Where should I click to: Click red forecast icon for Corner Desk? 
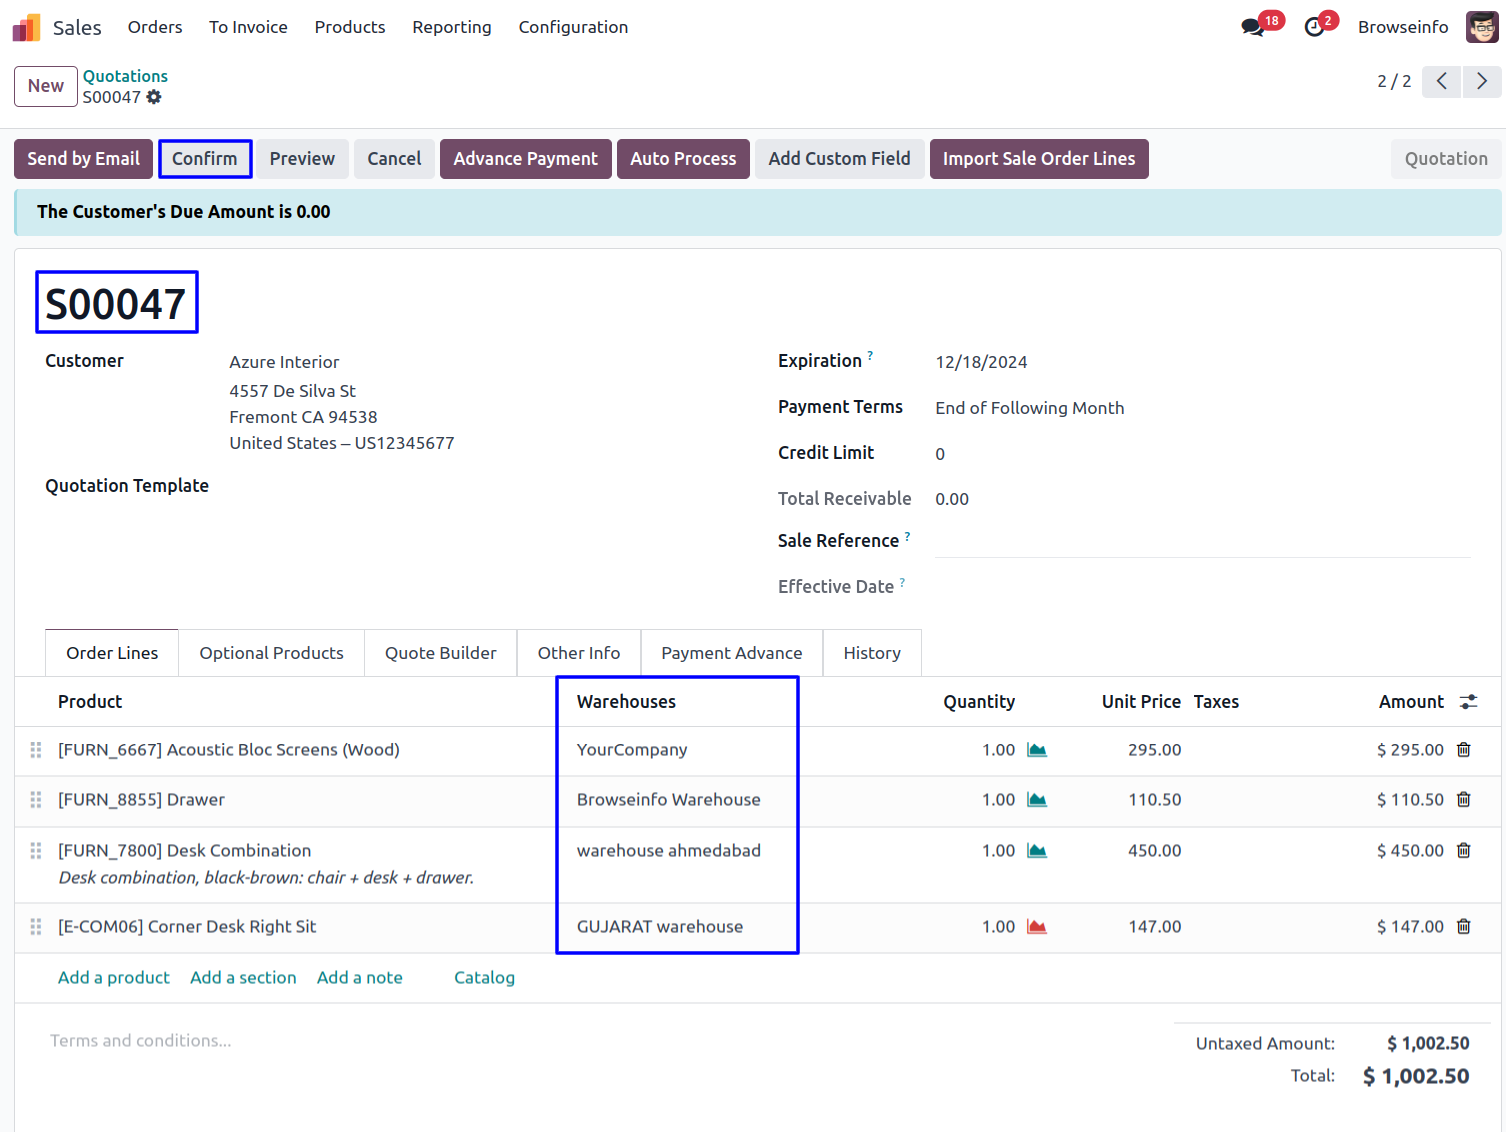point(1037,927)
